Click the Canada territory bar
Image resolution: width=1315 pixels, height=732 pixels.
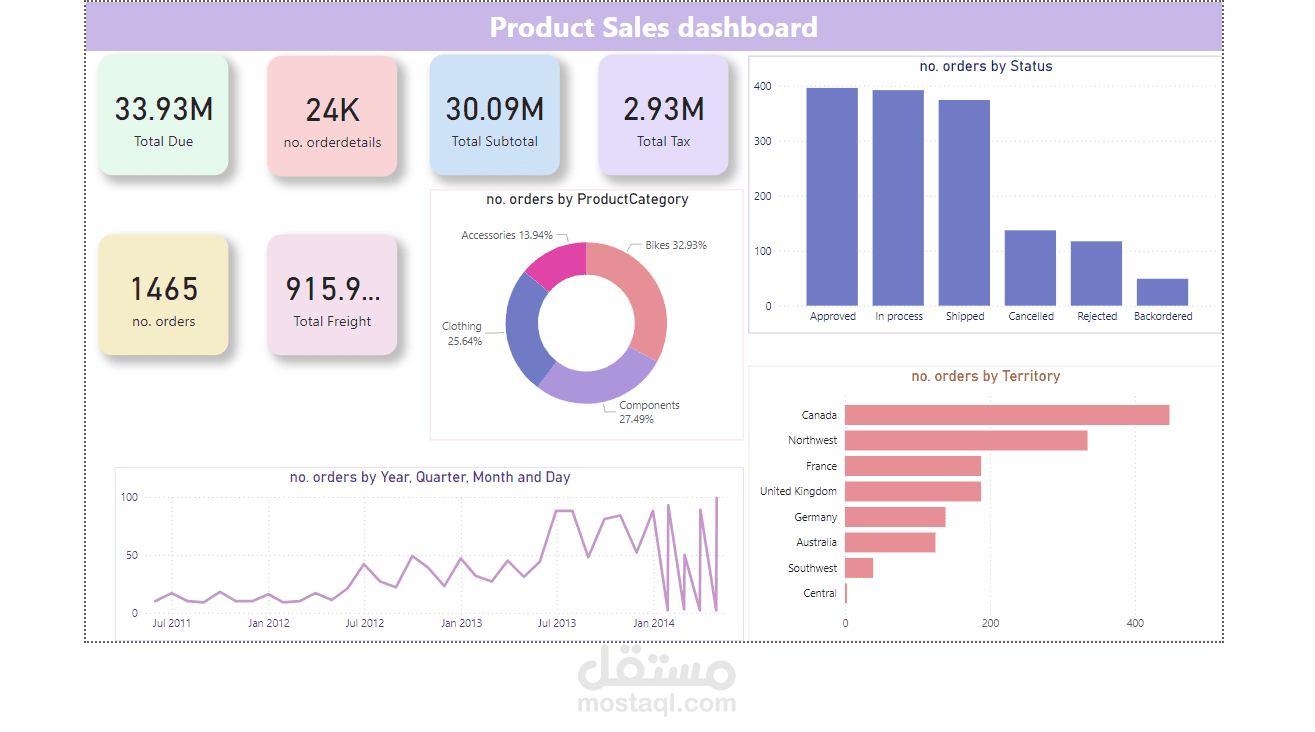click(1007, 415)
